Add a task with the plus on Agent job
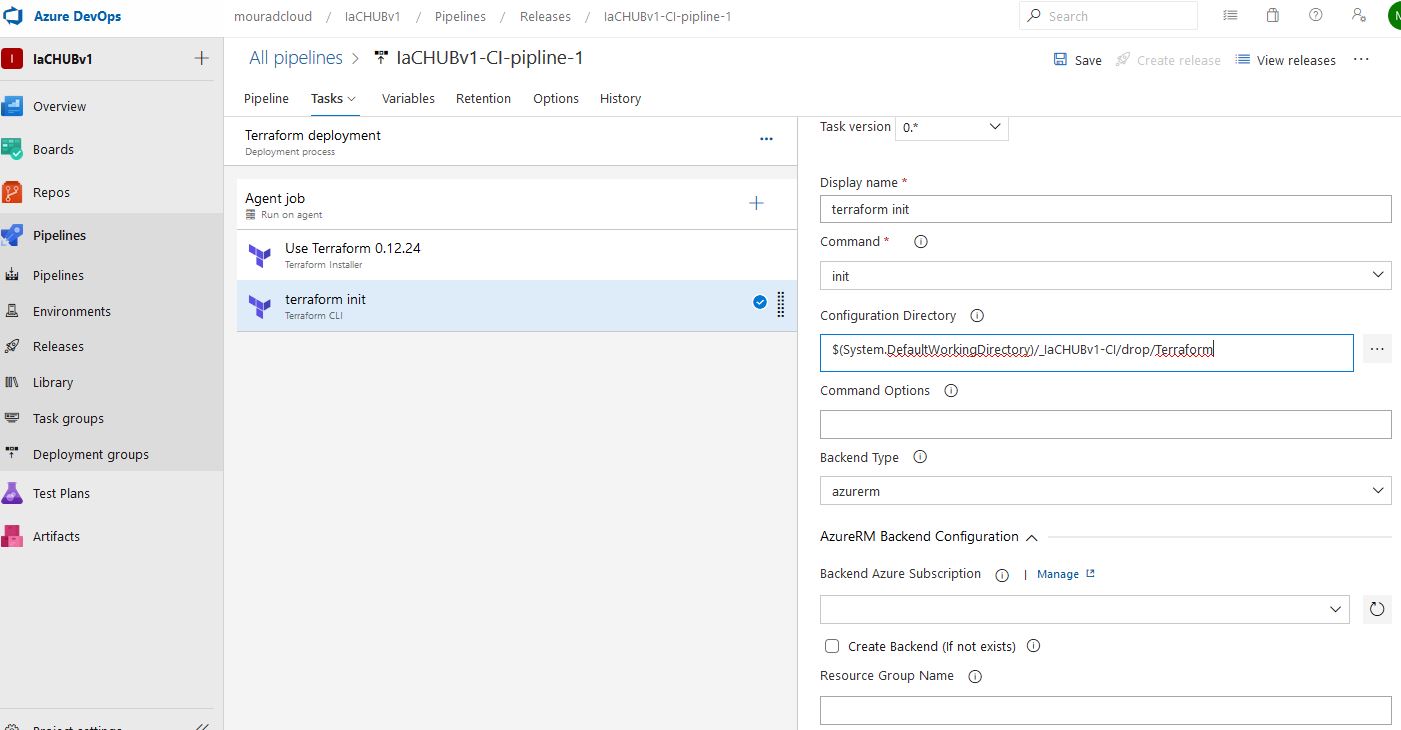 pyautogui.click(x=757, y=203)
